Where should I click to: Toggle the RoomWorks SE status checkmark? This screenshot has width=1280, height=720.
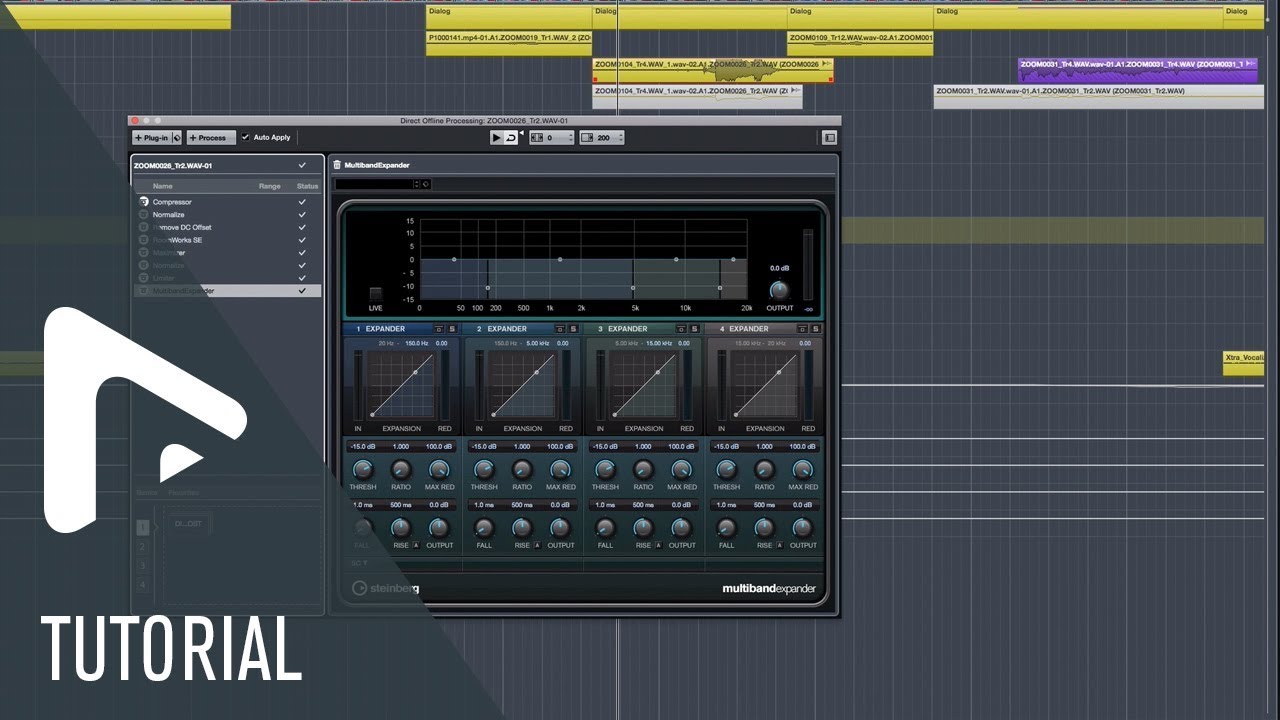pos(302,240)
